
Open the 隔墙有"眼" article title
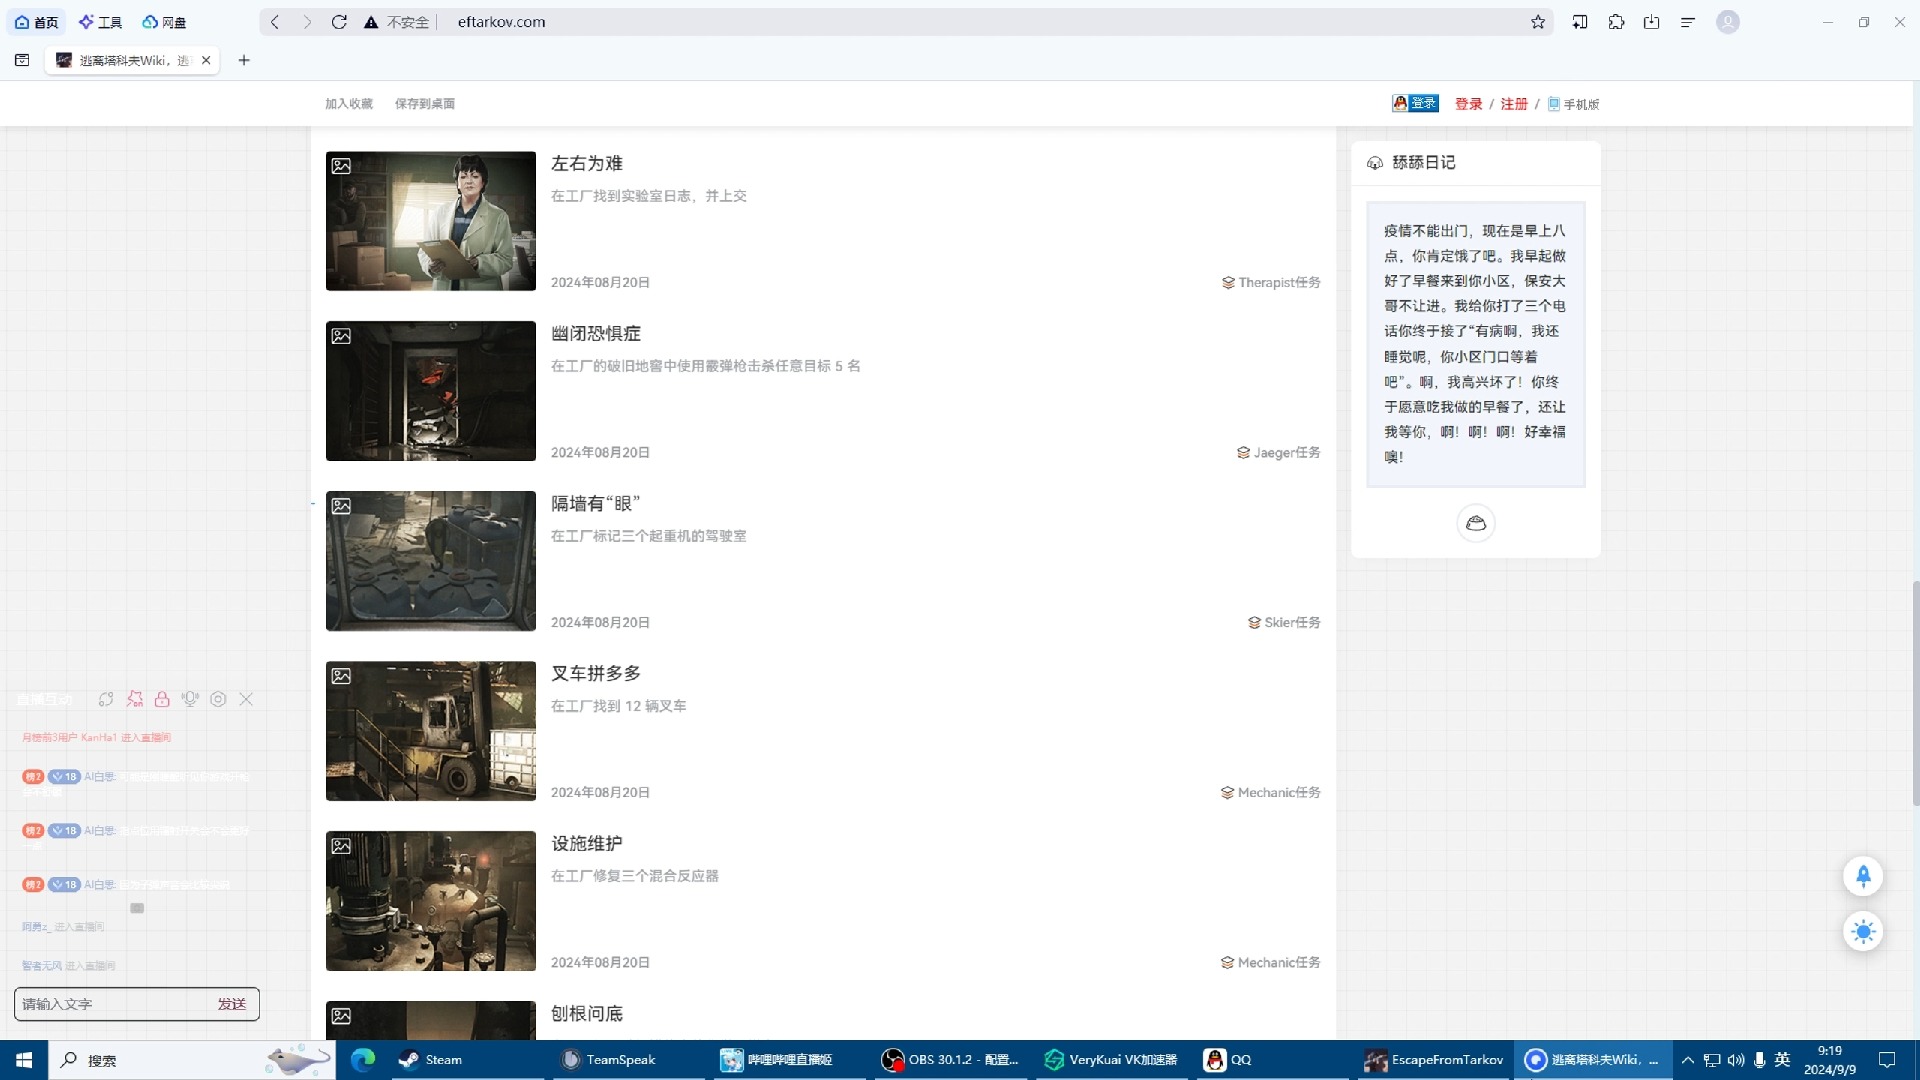pos(596,503)
